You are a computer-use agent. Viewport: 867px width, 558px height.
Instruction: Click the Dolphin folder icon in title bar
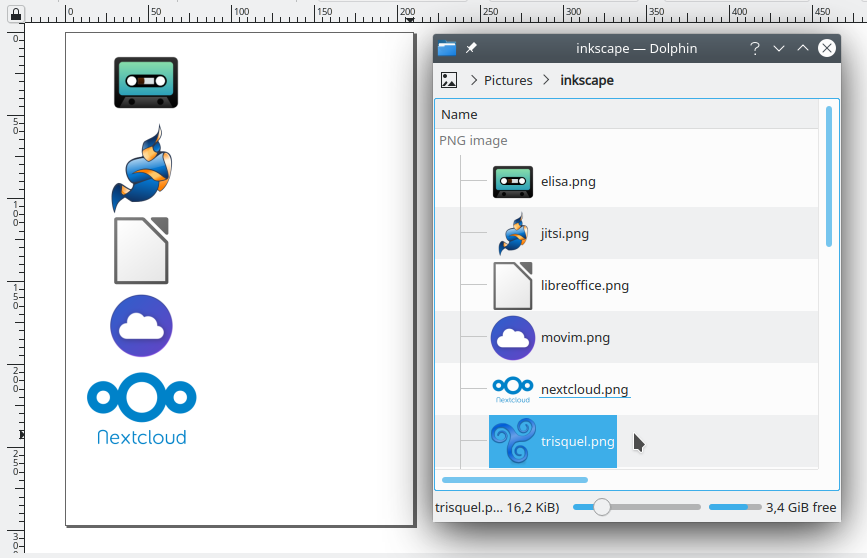[x=447, y=48]
